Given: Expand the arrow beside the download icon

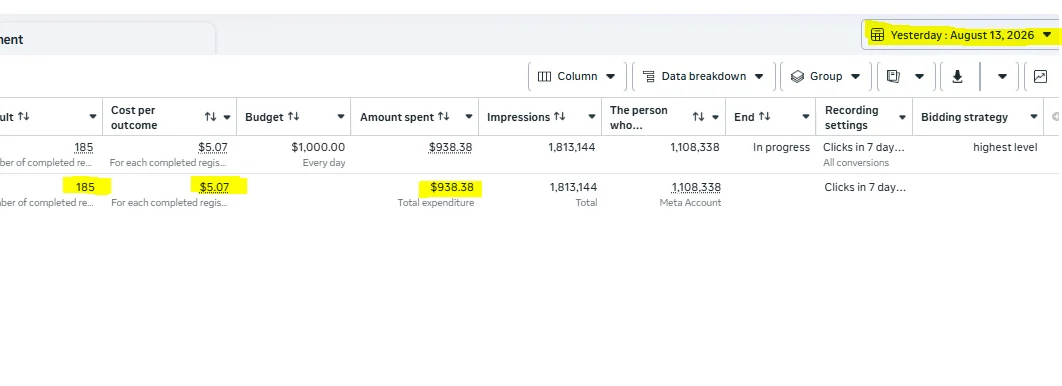Looking at the screenshot, I should pos(1002,77).
